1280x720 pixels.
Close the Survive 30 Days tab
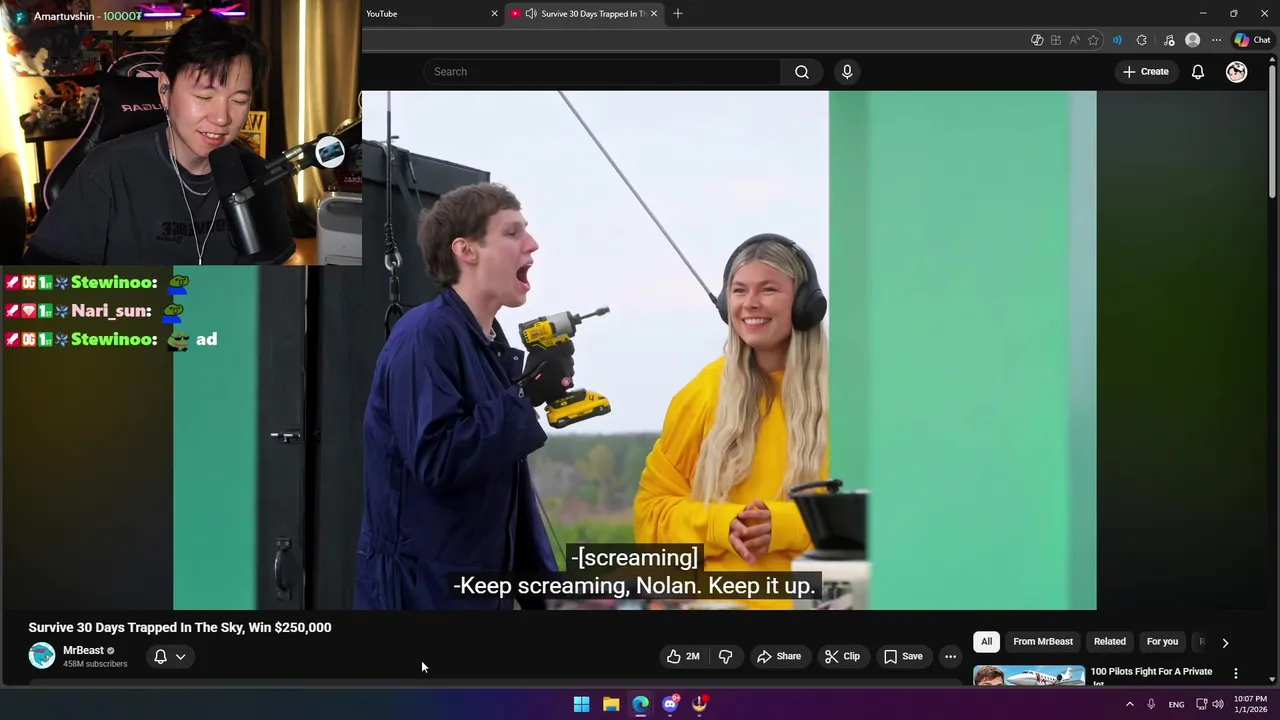[x=654, y=13]
